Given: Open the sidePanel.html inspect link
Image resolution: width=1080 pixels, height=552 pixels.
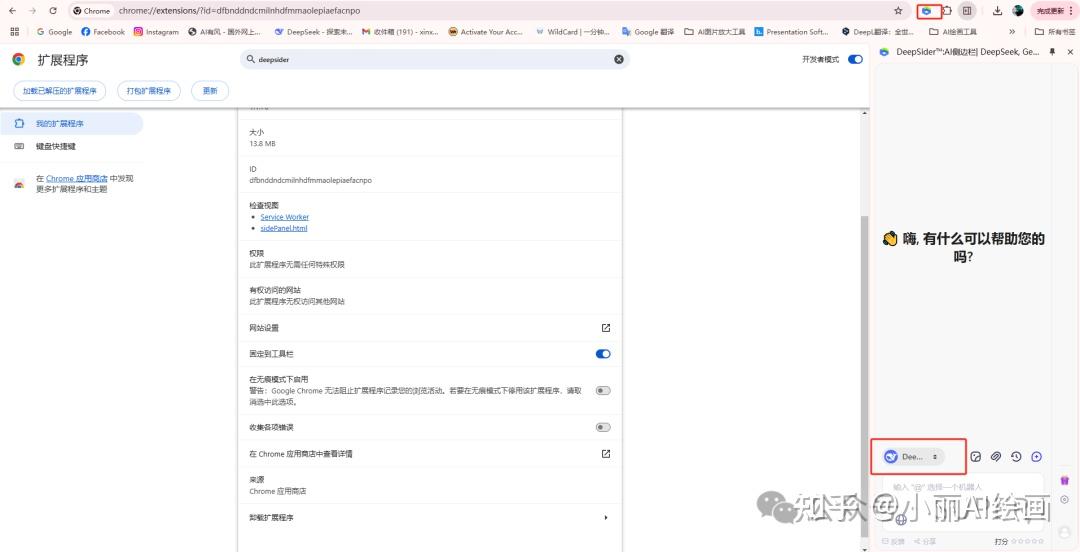Looking at the screenshot, I should click(284, 228).
